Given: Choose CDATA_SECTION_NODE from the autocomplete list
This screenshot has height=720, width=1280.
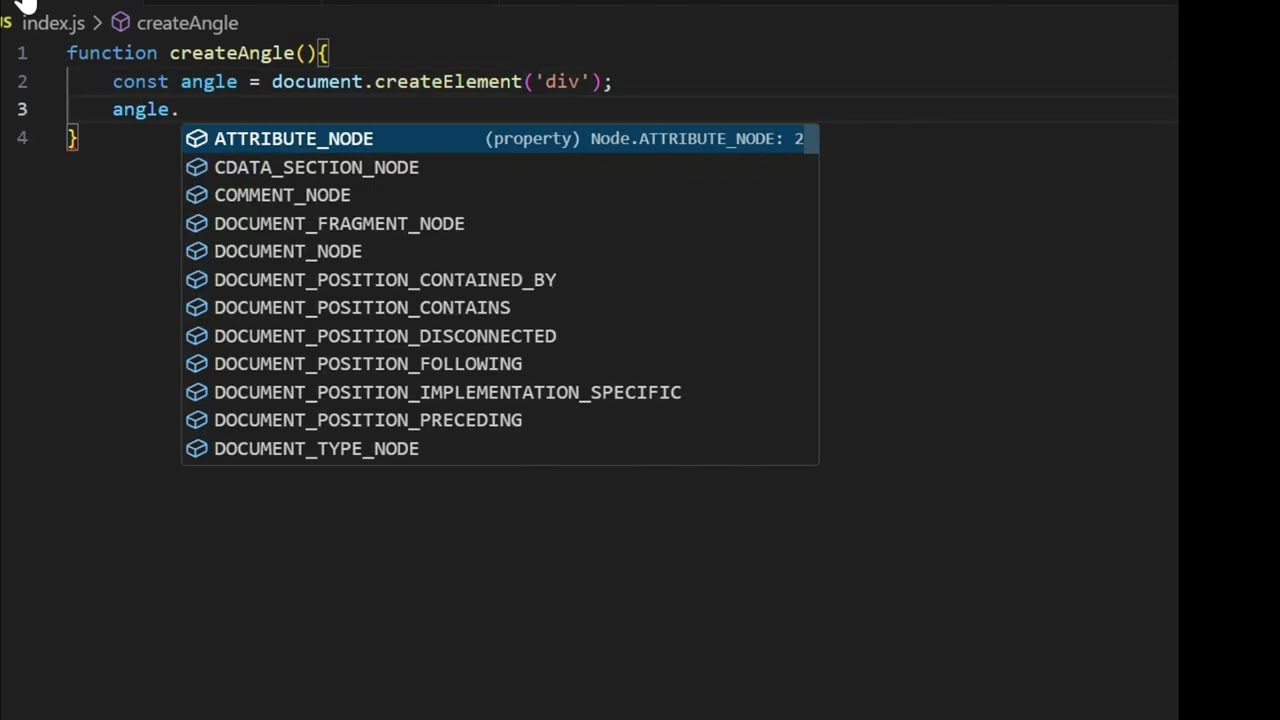Looking at the screenshot, I should click(x=316, y=167).
